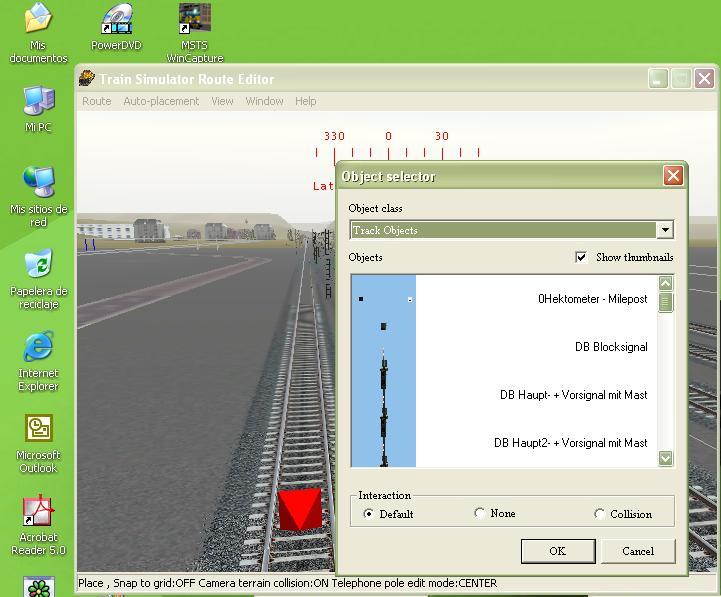Open the Route menu
The width and height of the screenshot is (721, 597).
pos(97,101)
